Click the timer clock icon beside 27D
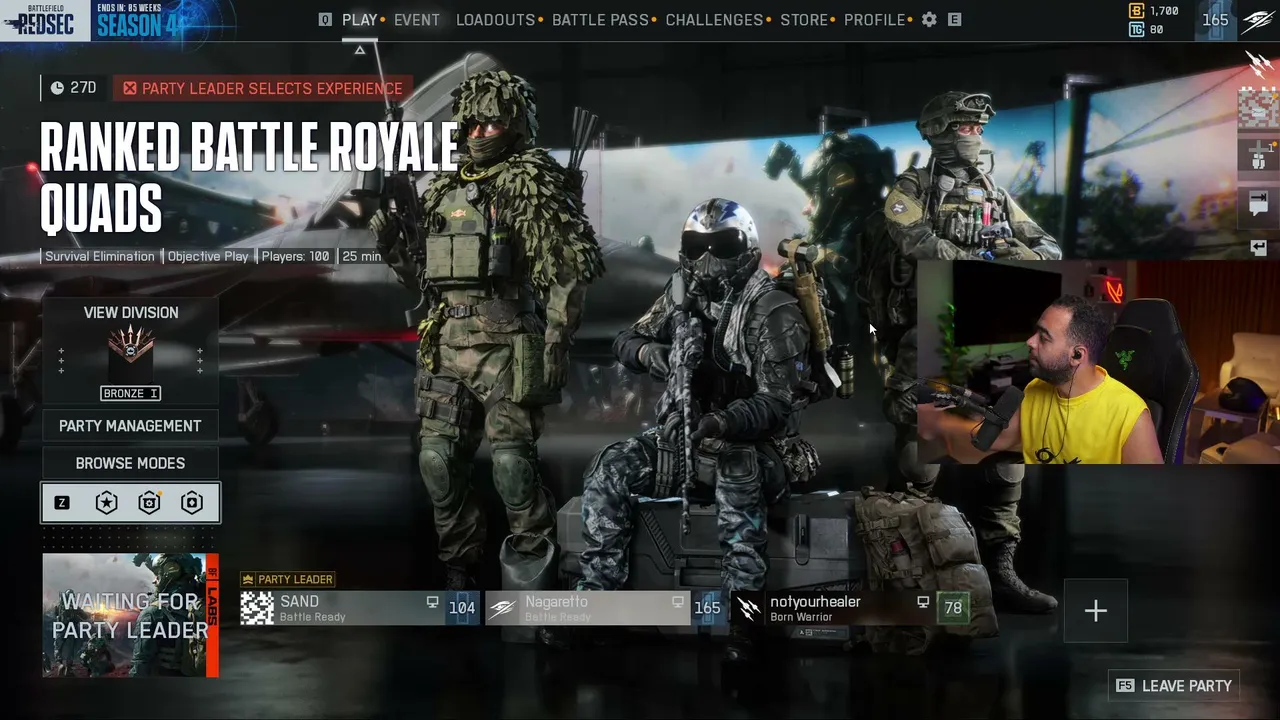1280x720 pixels. tap(57, 88)
